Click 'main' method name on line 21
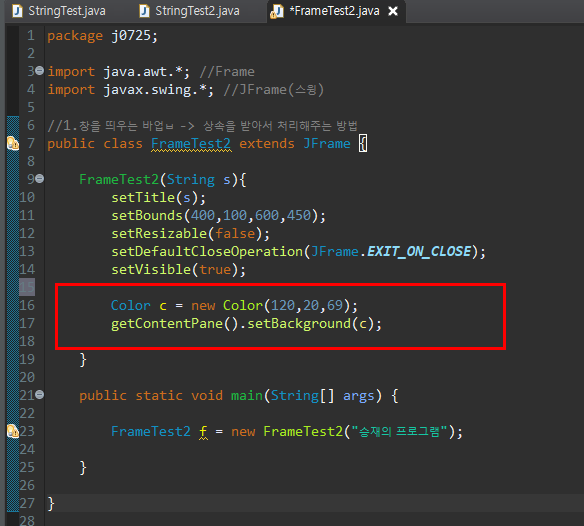584x526 pixels. pos(247,396)
